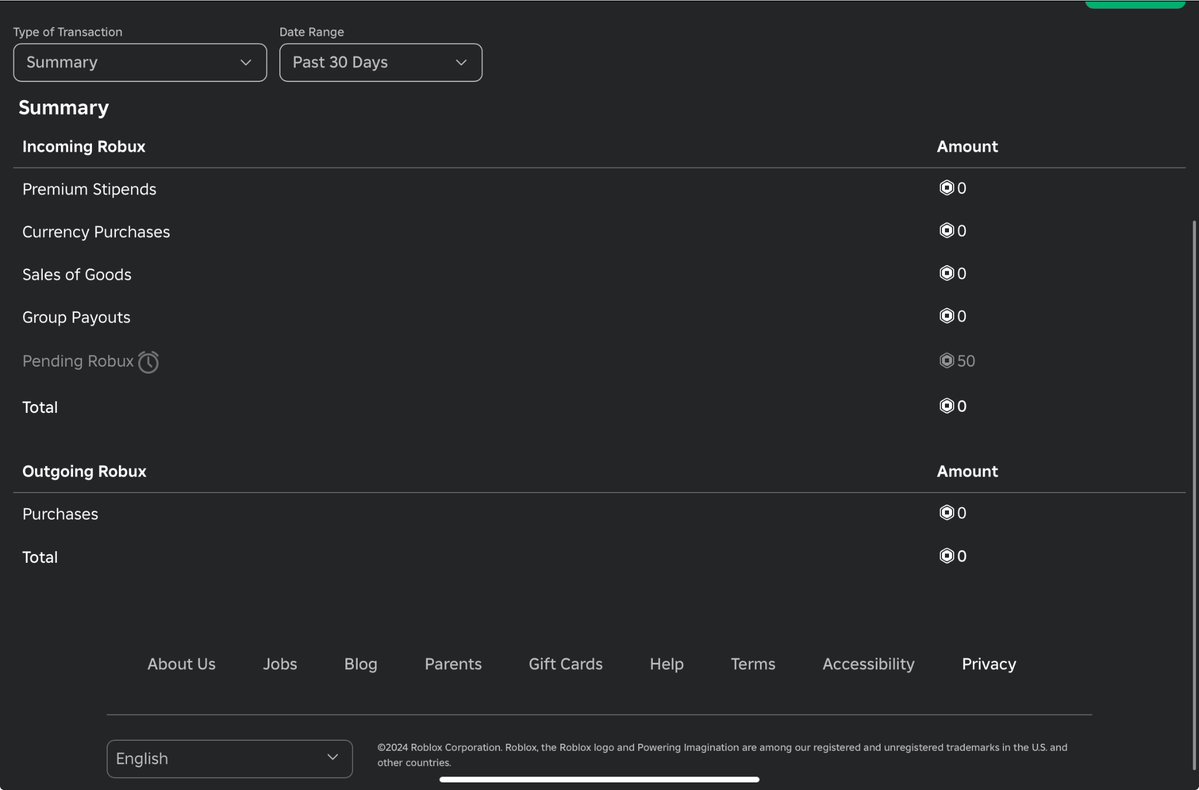Click Robux icon beside Pending Robux 50
The width and height of the screenshot is (1199, 790).
click(x=947, y=361)
